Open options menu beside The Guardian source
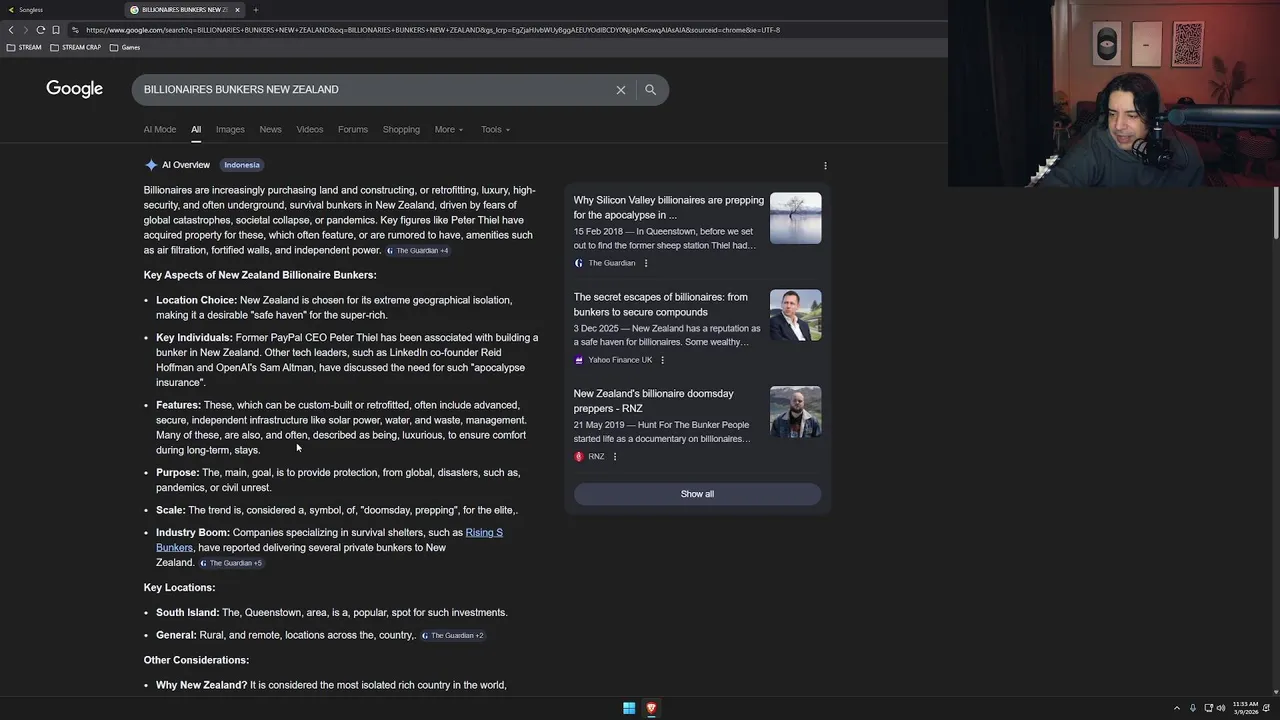Image resolution: width=1280 pixels, height=720 pixels. 646,263
